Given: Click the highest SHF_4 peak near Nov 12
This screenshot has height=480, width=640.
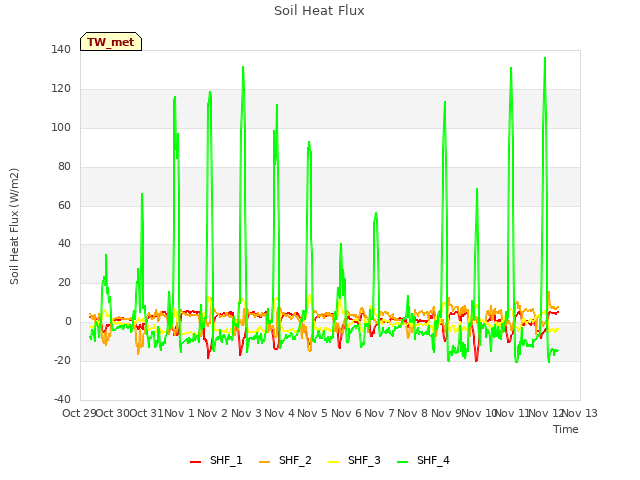Looking at the screenshot, I should 545,58.
